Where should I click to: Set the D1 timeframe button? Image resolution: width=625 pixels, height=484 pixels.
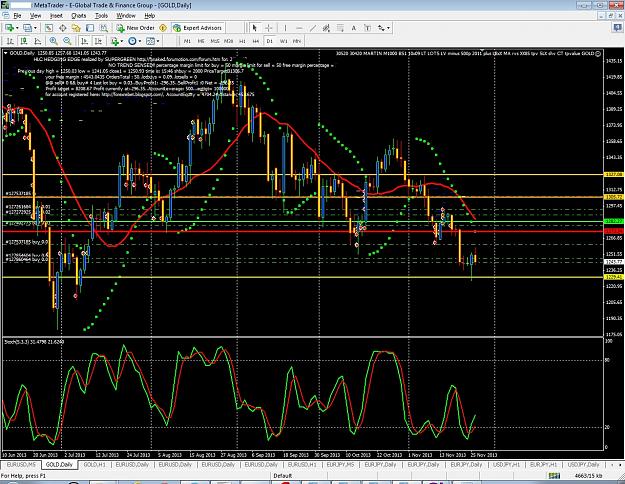[270, 41]
